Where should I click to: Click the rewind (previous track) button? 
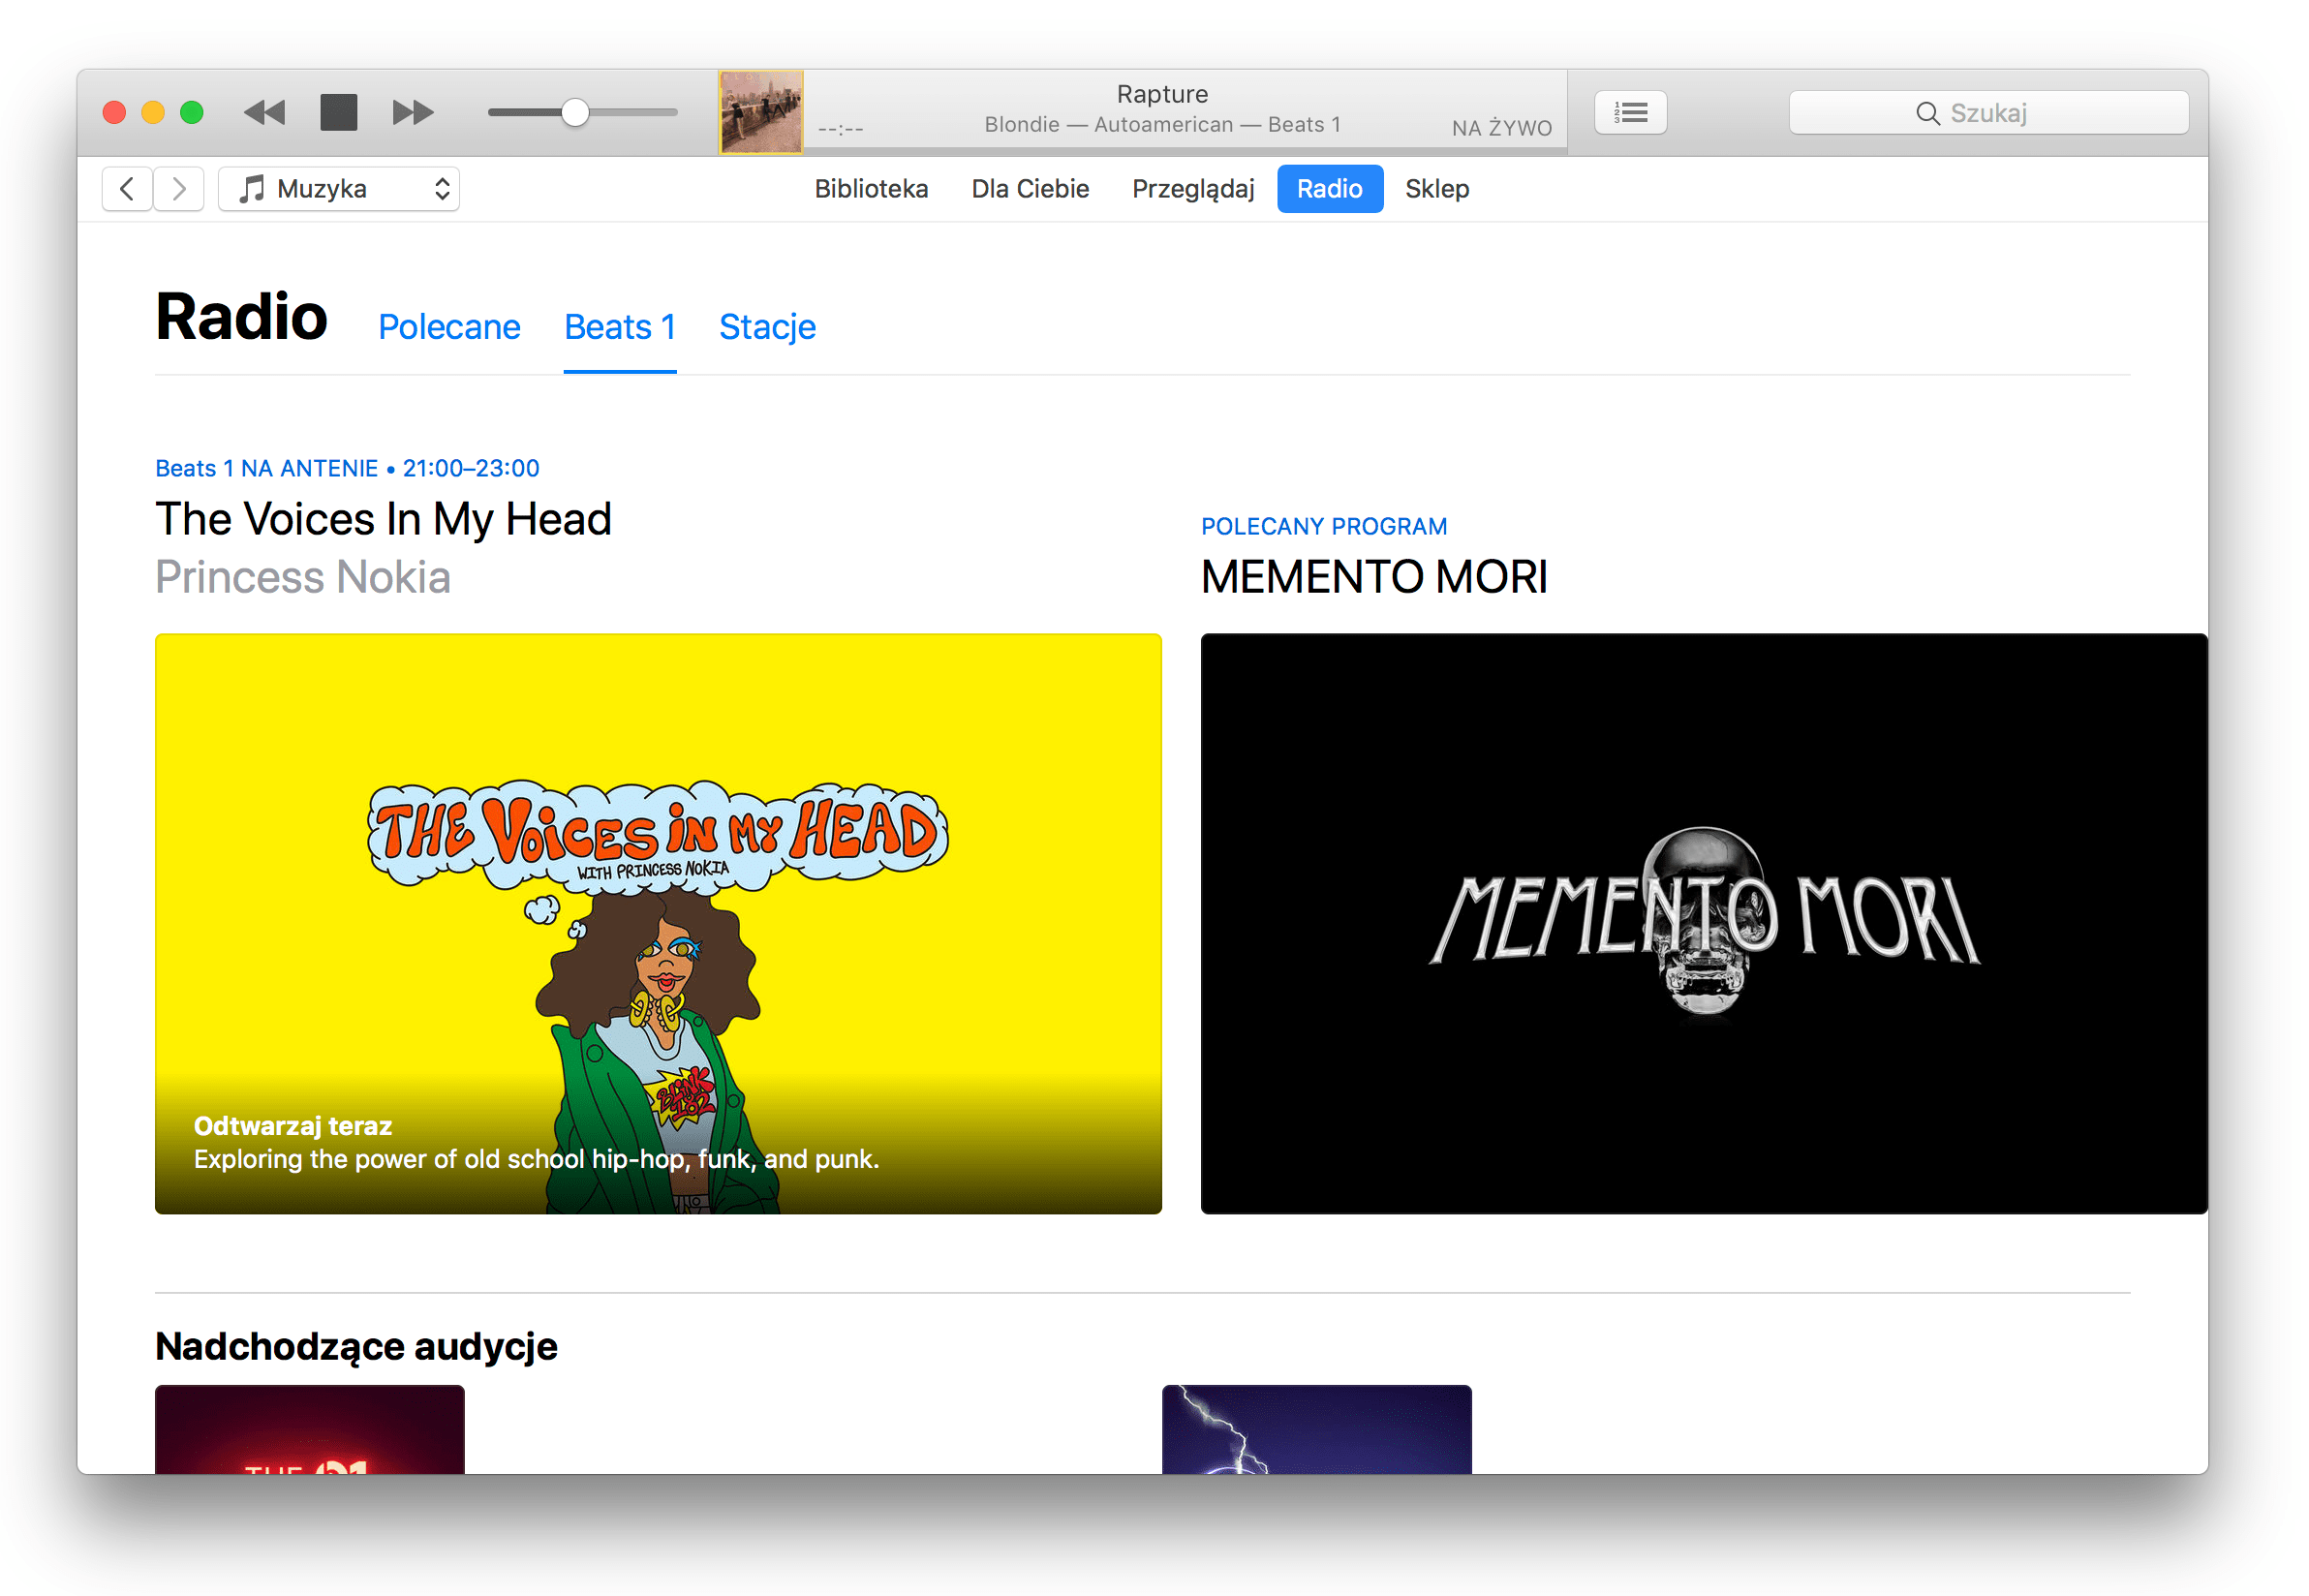click(265, 112)
